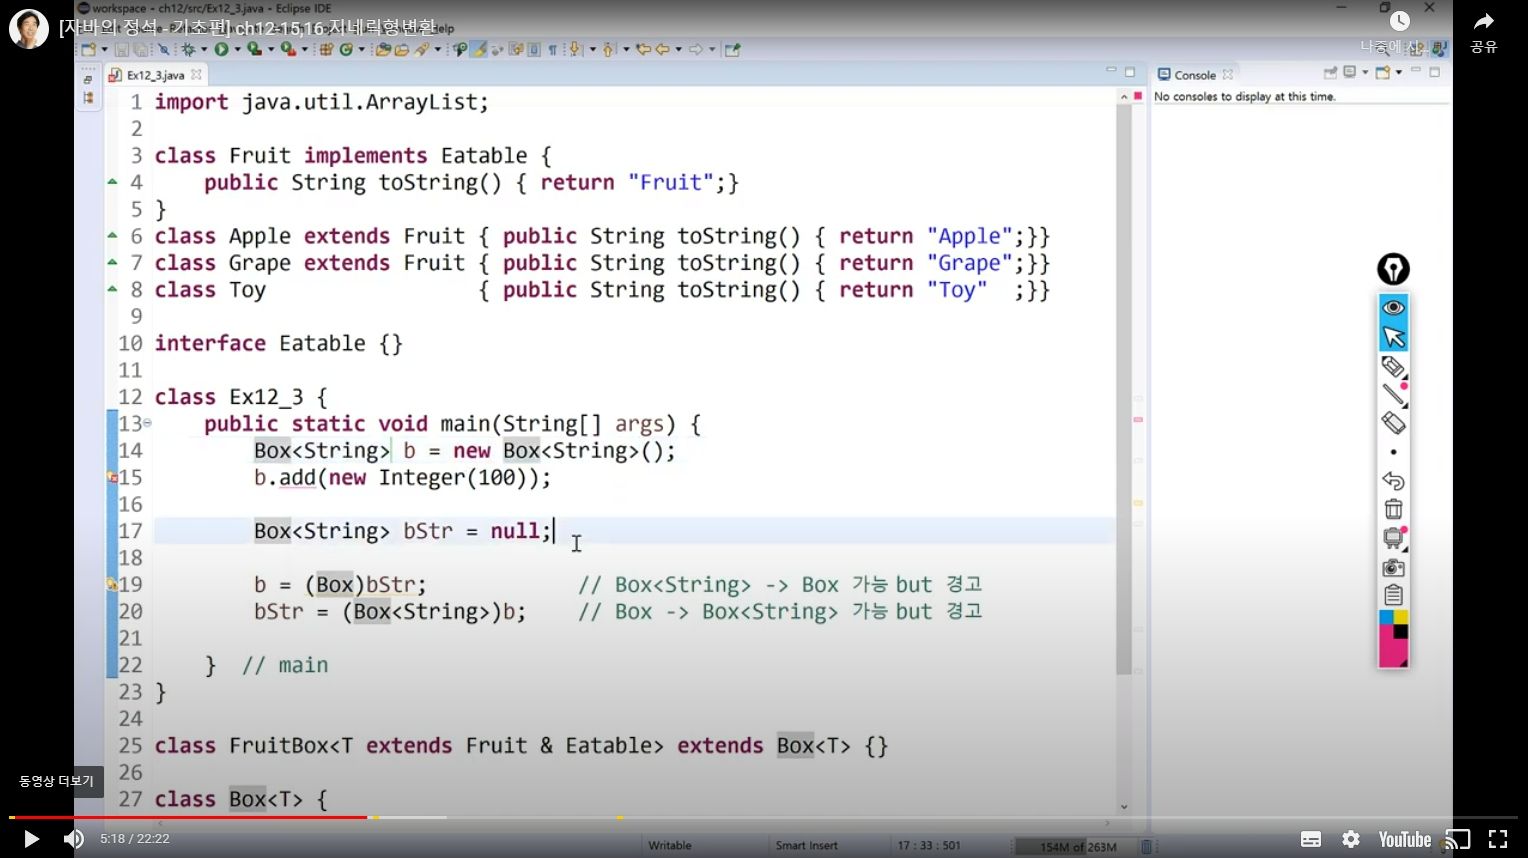This screenshot has height=858, width=1528.
Task: Click the share (공유) arrow button
Action: 1484,22
